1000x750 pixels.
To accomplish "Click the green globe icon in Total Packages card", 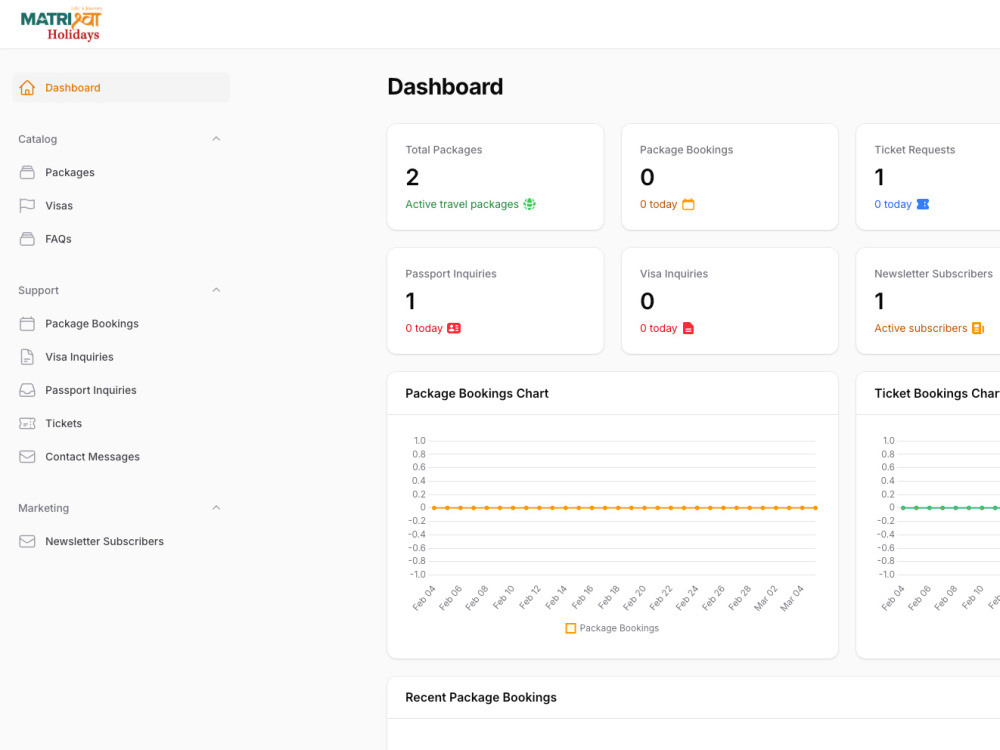I will pos(529,204).
